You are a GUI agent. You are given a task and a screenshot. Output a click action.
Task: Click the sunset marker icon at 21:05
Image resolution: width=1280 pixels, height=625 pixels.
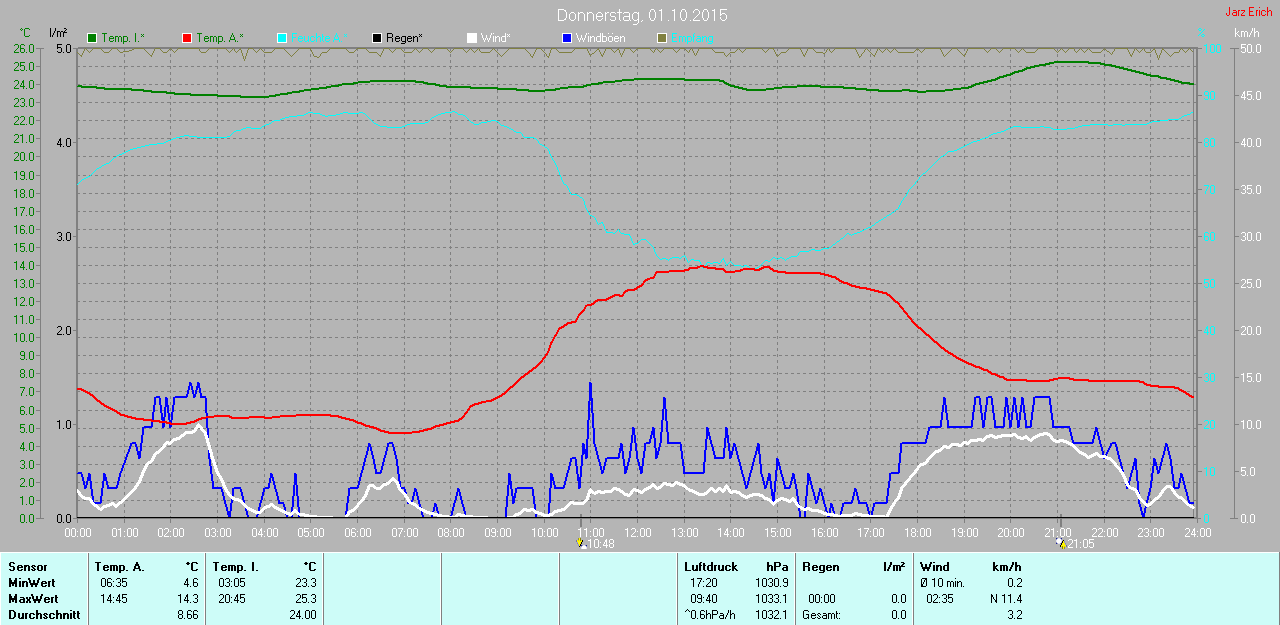click(1061, 543)
